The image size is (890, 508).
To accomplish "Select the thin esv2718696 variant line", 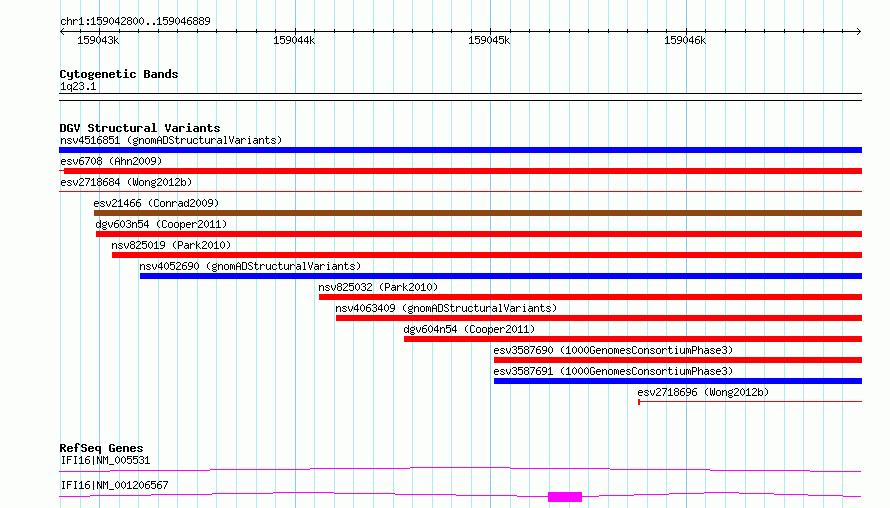I will (750, 402).
